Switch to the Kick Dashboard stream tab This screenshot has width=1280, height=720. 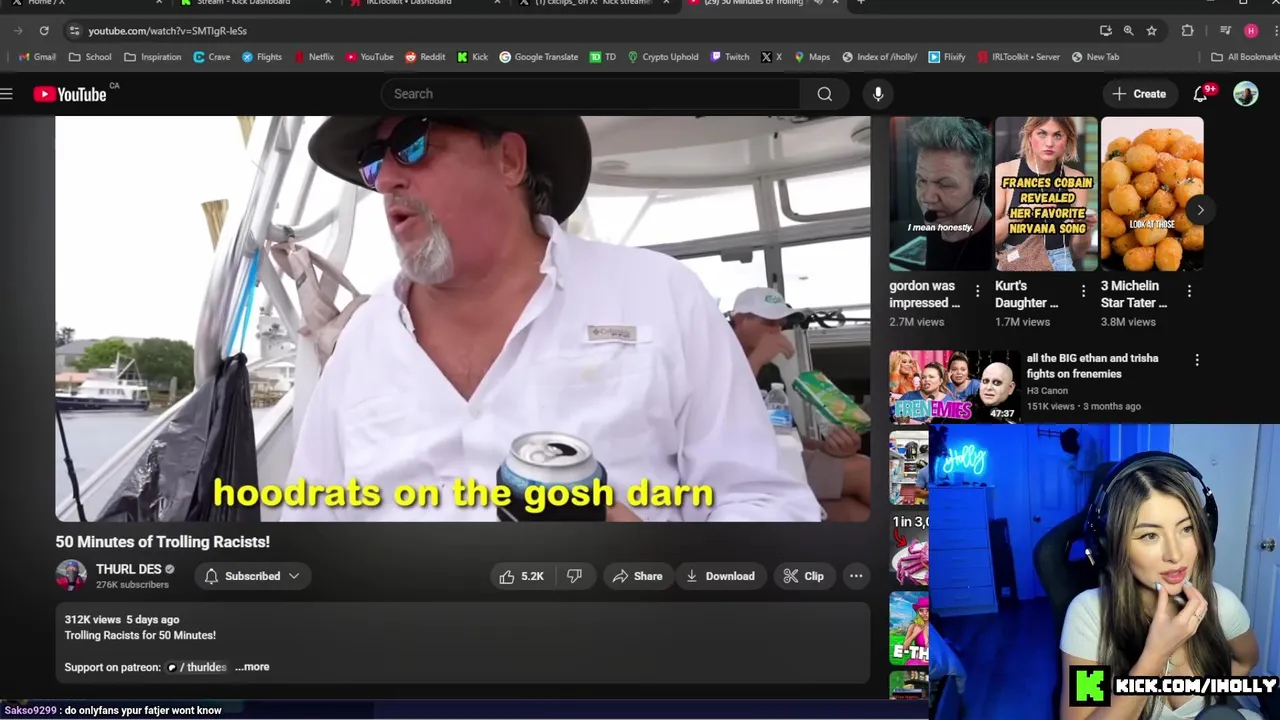tap(255, 3)
